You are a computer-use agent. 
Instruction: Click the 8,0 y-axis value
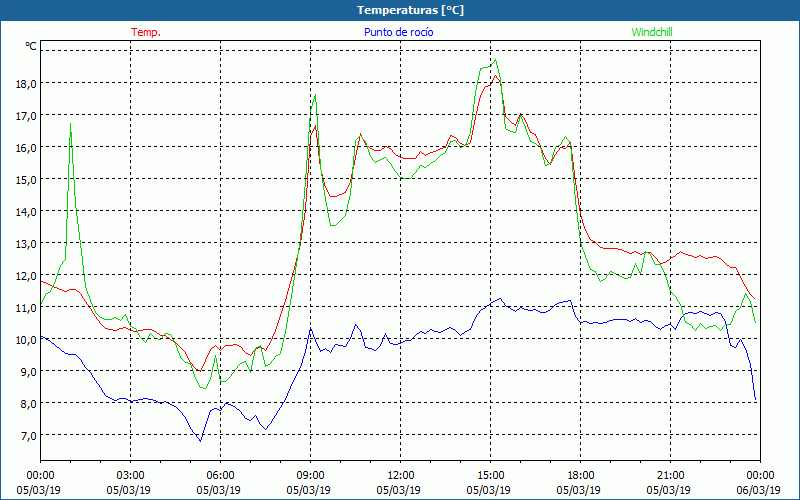click(29, 404)
